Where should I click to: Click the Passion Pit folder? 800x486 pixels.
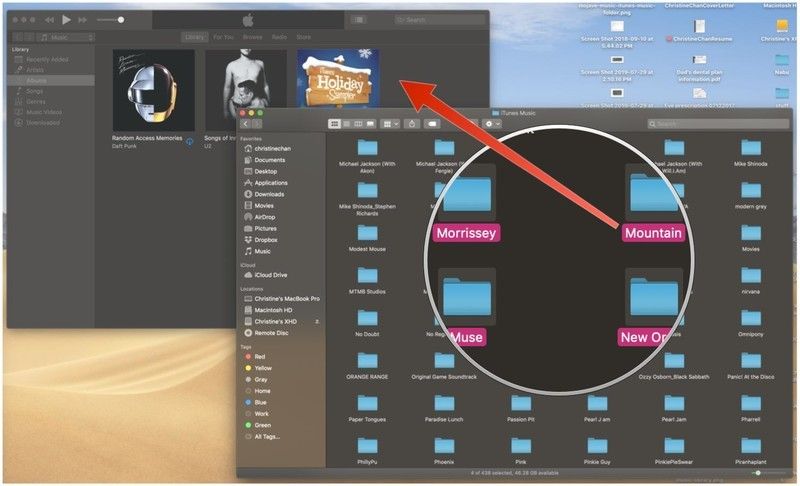point(520,408)
